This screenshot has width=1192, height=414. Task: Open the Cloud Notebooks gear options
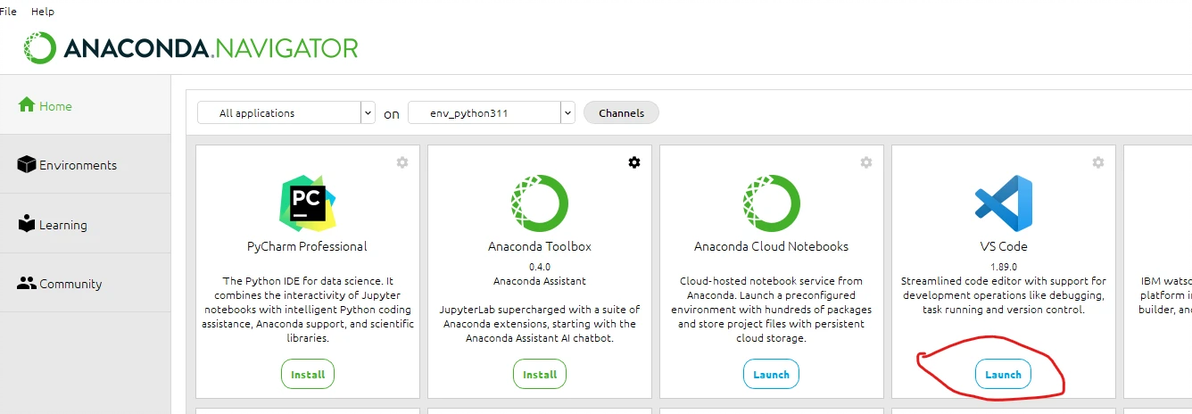pos(866,162)
